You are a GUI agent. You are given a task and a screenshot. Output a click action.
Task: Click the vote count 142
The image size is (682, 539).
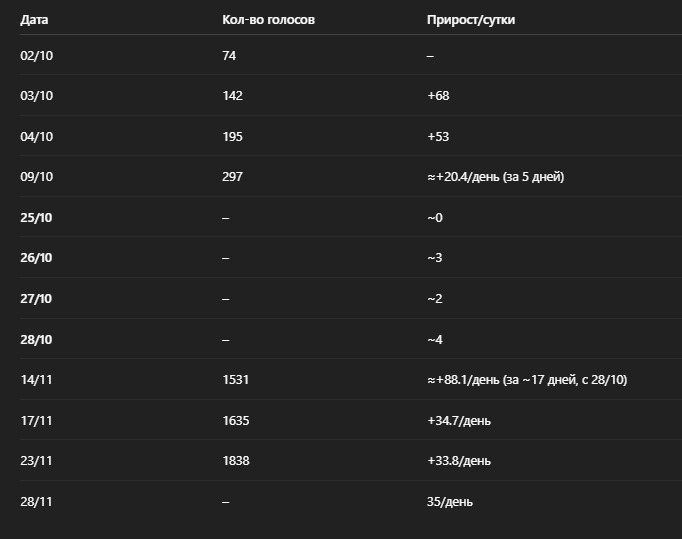(232, 96)
